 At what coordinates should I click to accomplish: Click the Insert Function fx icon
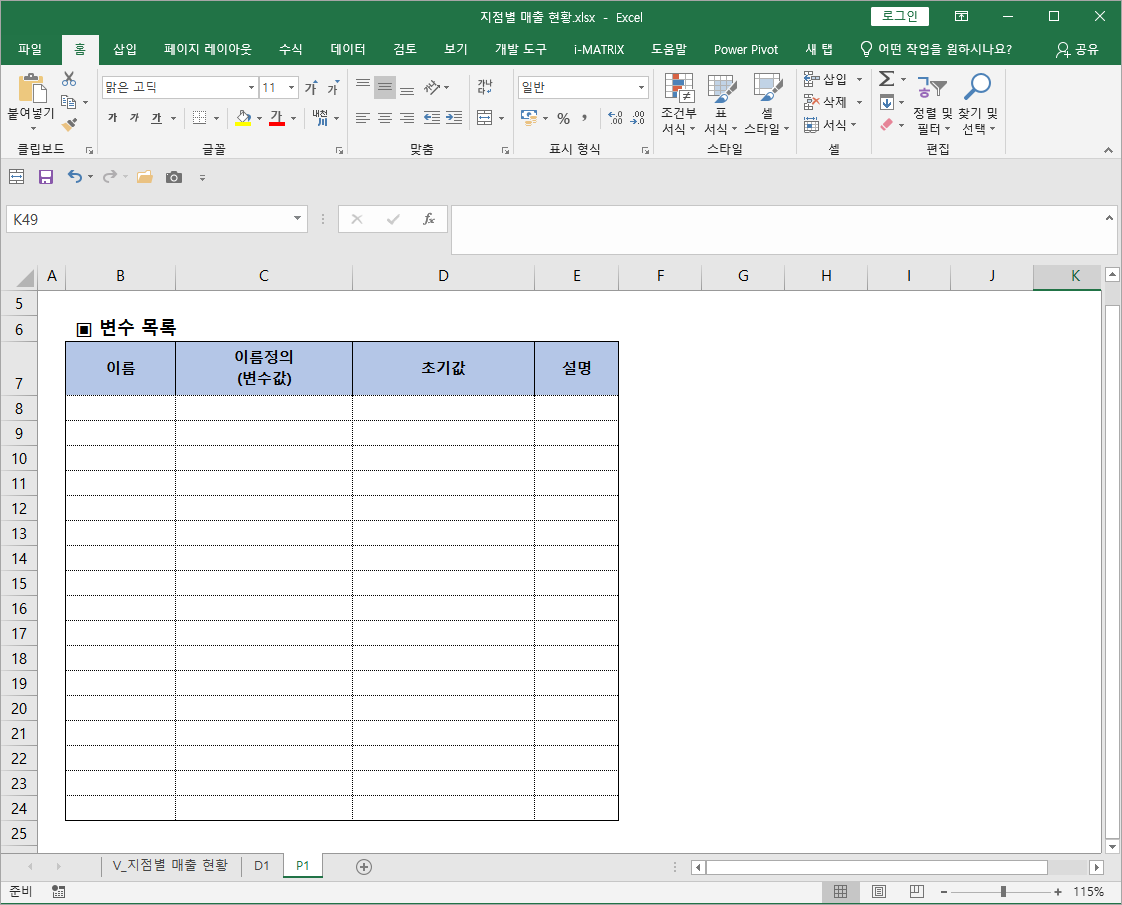(x=429, y=219)
